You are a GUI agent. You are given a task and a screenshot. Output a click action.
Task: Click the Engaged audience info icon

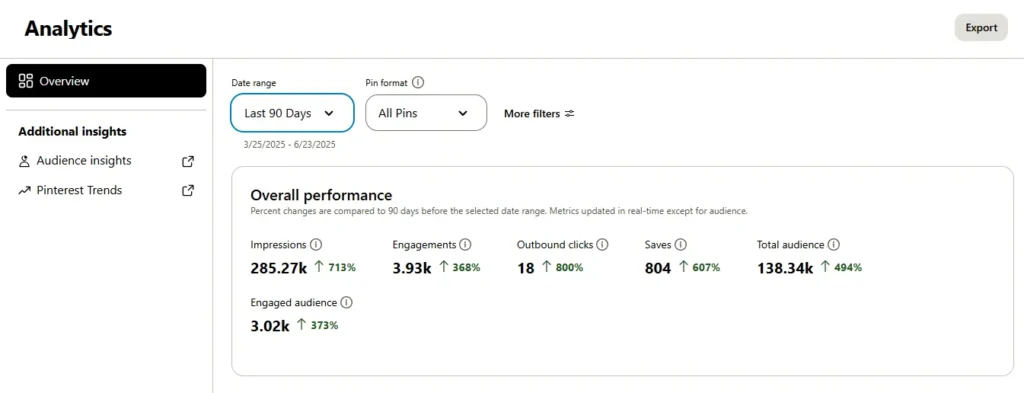coord(346,303)
